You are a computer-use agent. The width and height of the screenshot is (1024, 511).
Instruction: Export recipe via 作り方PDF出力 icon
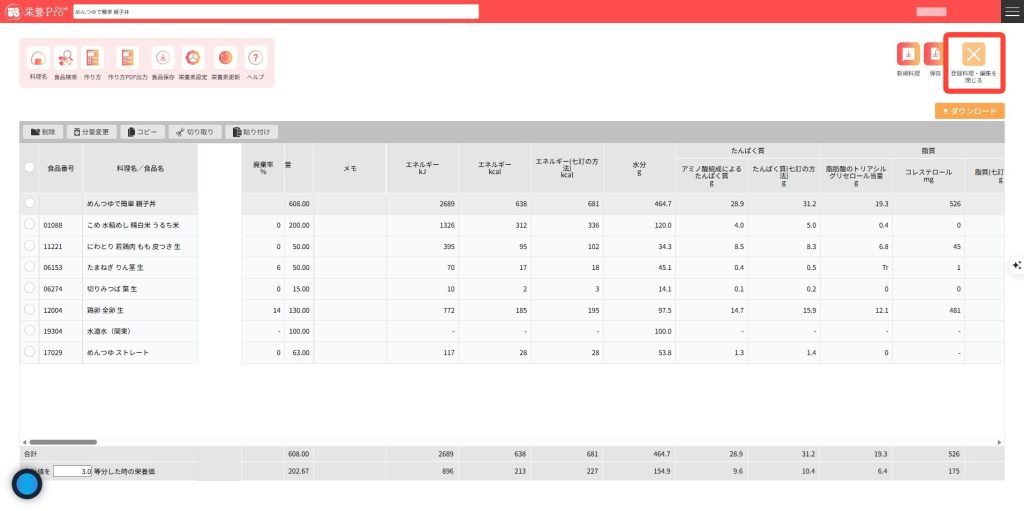(127, 58)
